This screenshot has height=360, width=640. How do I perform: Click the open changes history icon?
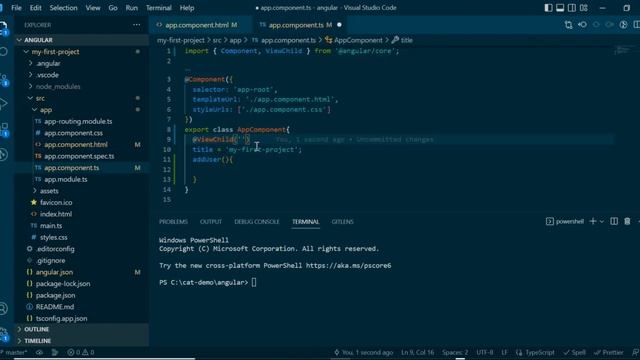click(x=582, y=25)
